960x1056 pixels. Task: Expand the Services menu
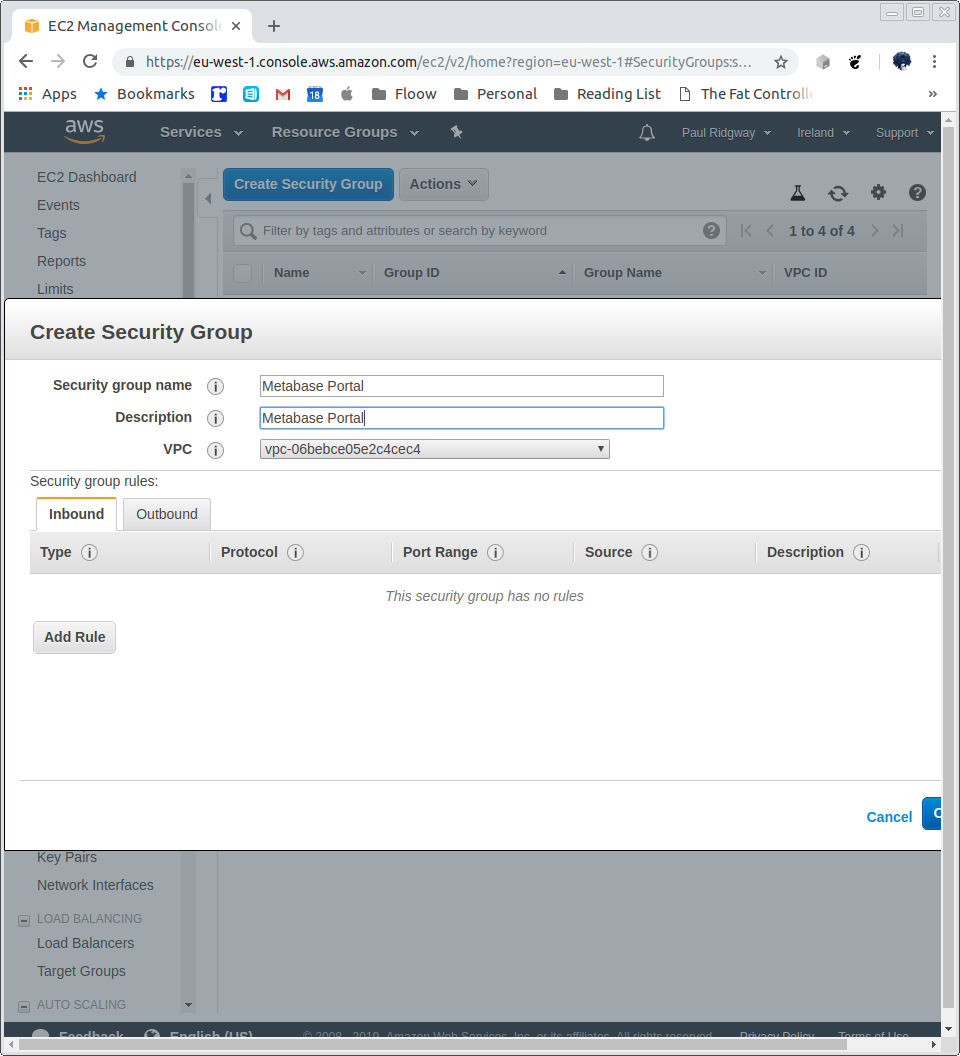point(201,132)
